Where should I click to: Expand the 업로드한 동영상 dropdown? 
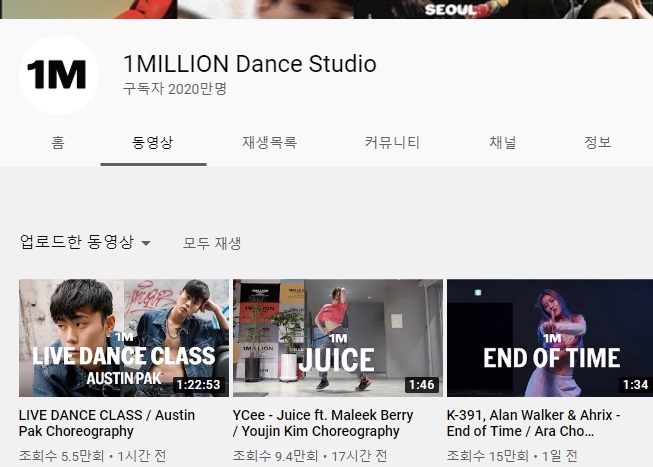85,242
